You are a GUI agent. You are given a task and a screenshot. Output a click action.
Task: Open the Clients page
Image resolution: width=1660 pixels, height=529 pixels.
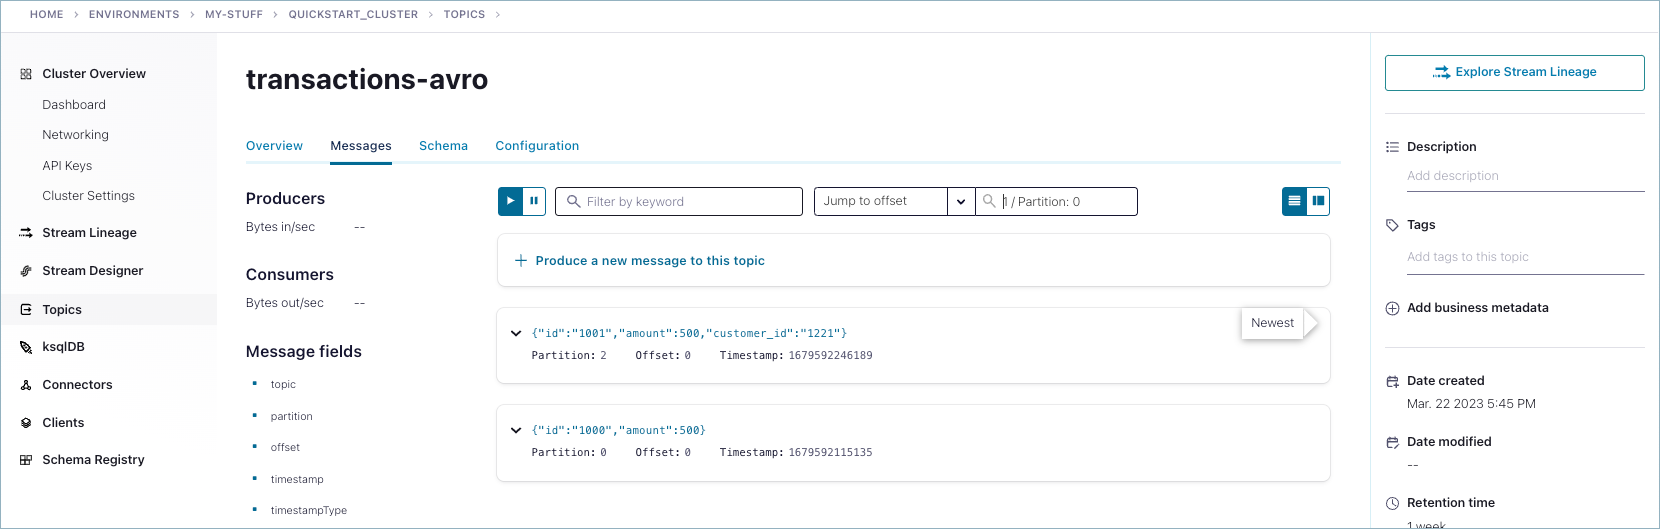(x=63, y=423)
